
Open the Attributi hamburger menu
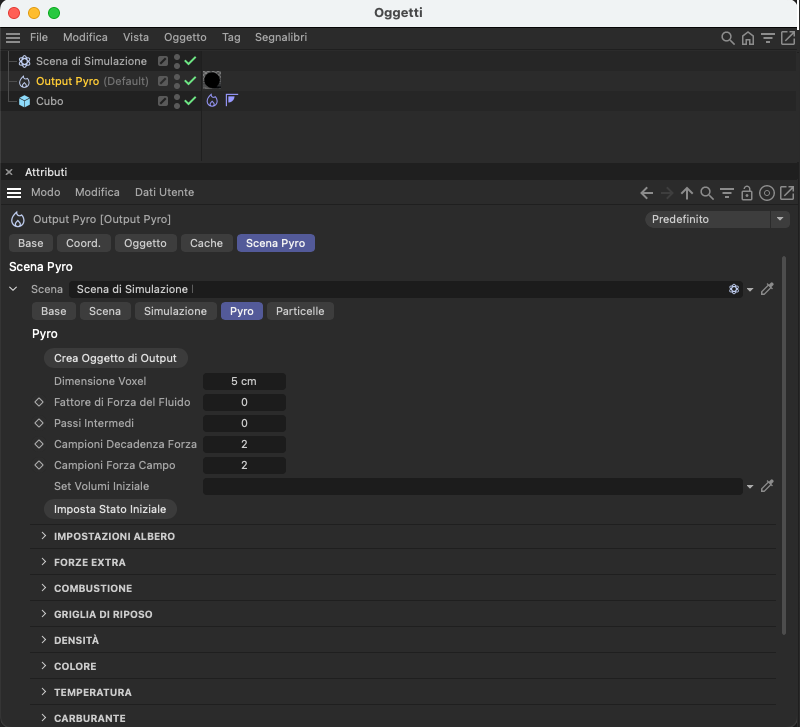(x=14, y=193)
